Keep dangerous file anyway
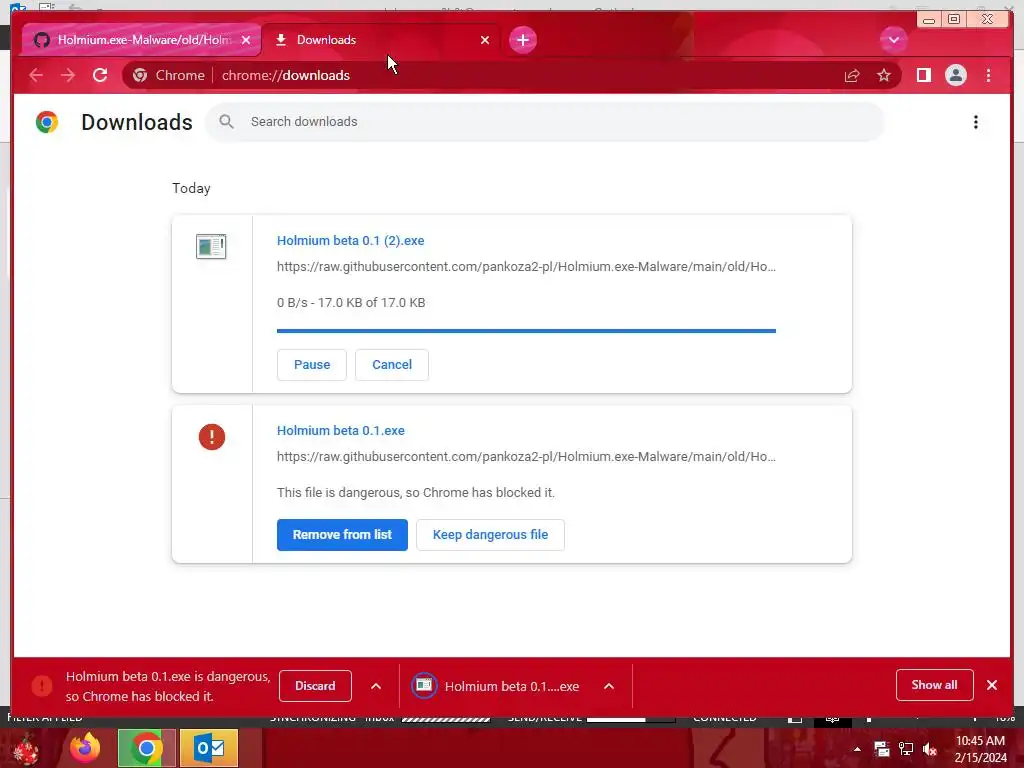Screen dimensions: 1024x768 tap(490, 535)
